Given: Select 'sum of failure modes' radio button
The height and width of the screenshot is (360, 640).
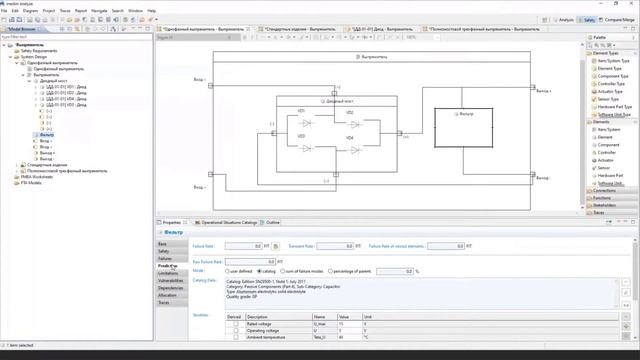Looking at the screenshot, I should coord(282,271).
